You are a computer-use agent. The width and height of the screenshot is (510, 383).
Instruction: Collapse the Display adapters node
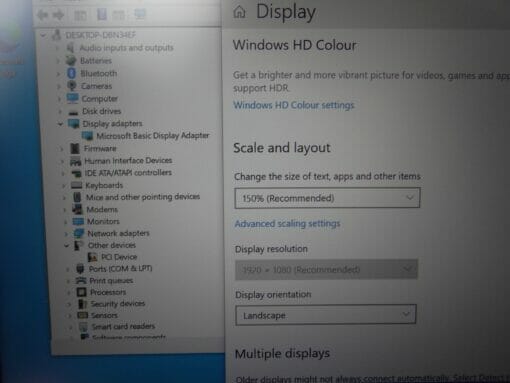tap(60, 124)
